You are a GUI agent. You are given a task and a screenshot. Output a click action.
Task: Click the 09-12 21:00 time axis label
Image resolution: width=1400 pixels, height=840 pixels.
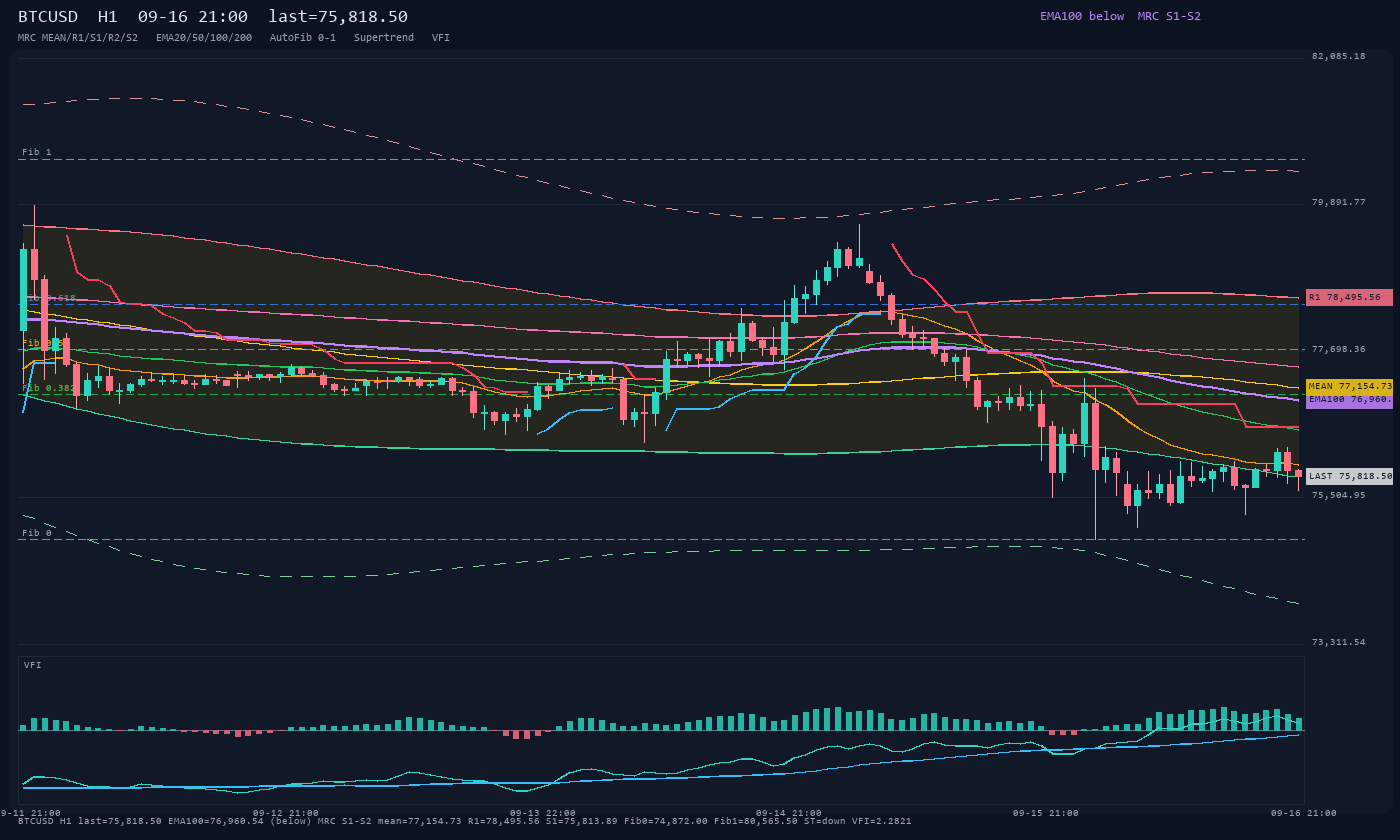tap(286, 813)
